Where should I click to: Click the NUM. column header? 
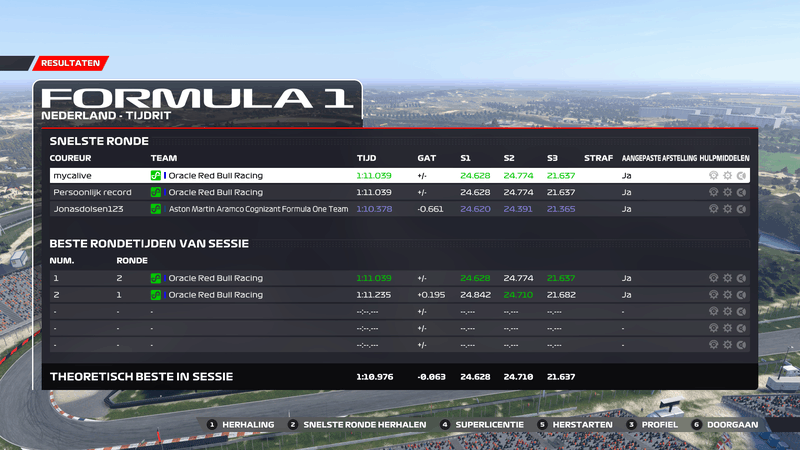62,261
